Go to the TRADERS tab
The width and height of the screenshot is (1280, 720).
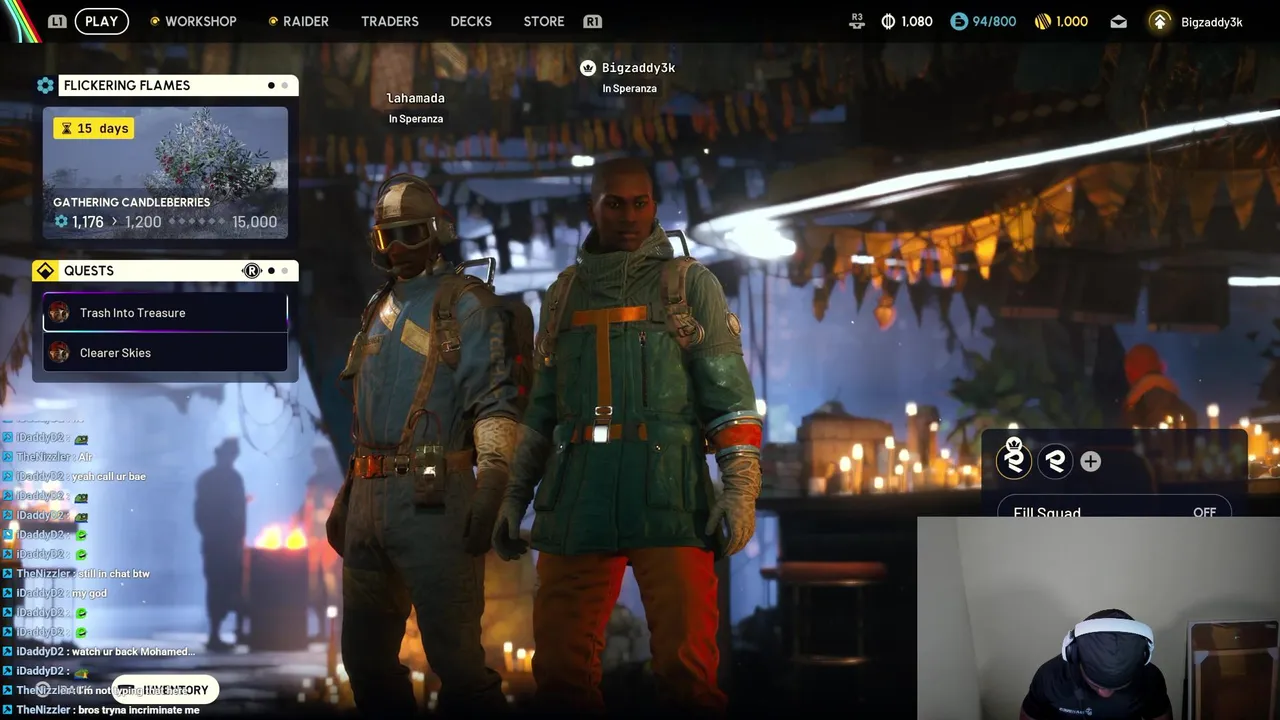tap(390, 21)
